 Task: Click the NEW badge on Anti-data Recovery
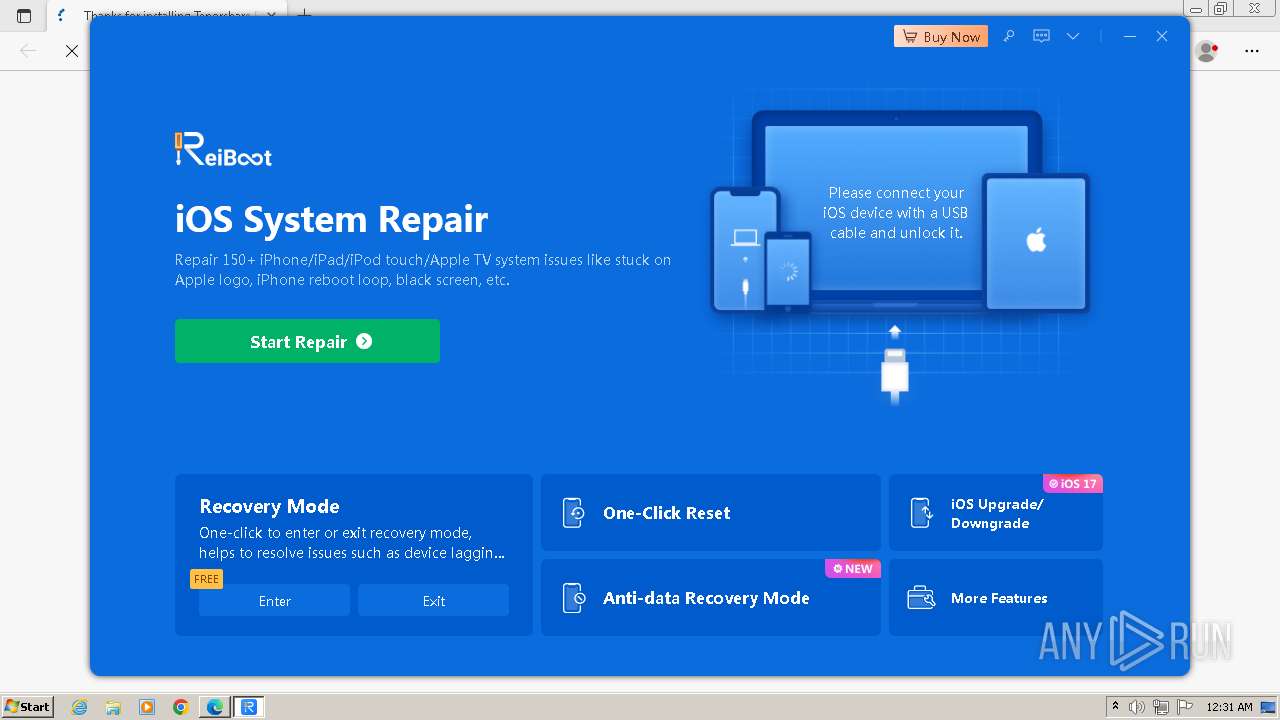[853, 568]
